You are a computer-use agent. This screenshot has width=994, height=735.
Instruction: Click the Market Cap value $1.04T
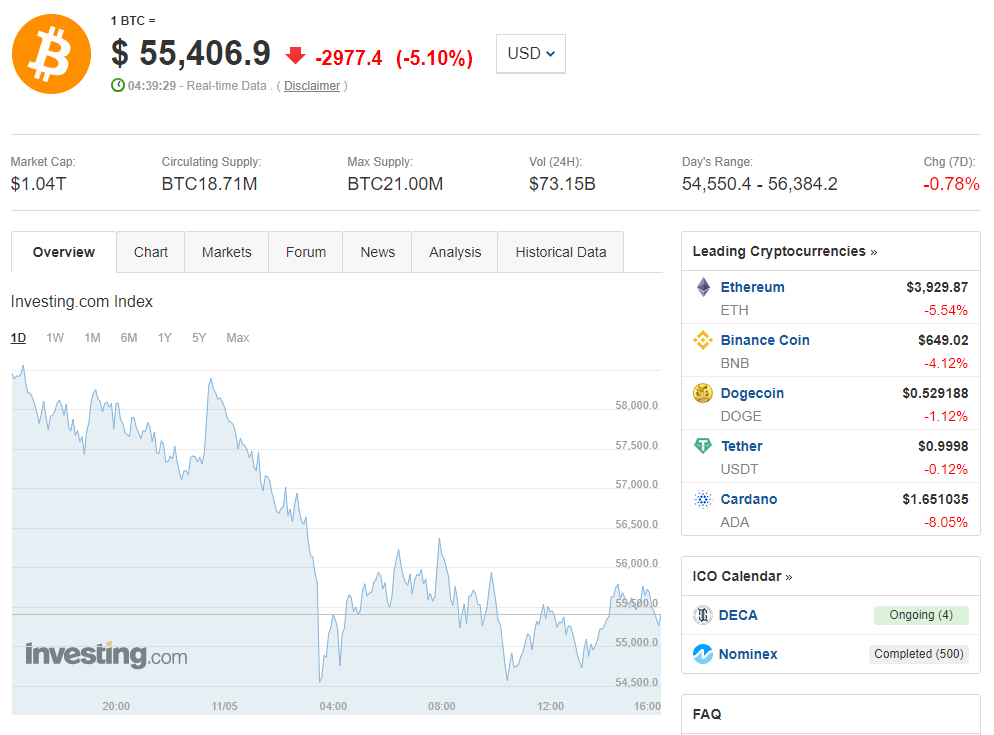(x=38, y=184)
